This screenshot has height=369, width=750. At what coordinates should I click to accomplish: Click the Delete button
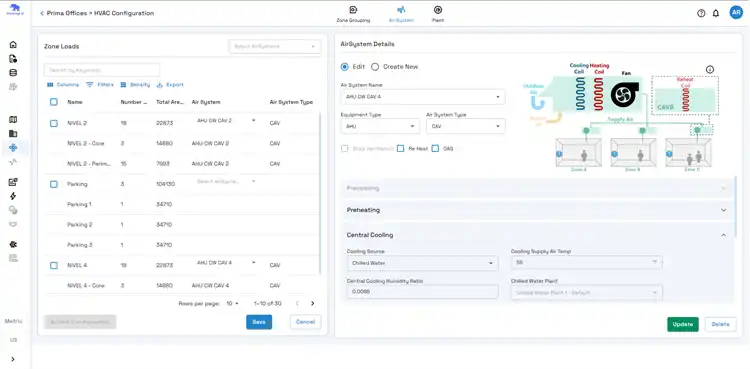(720, 324)
